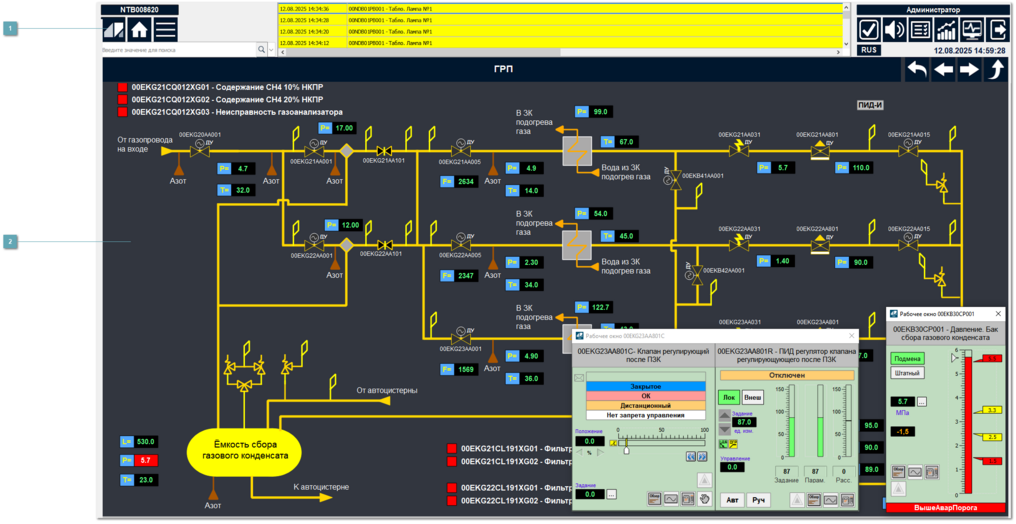
Task: Open the hamburger menu in top-left toolbar
Action: (166, 29)
